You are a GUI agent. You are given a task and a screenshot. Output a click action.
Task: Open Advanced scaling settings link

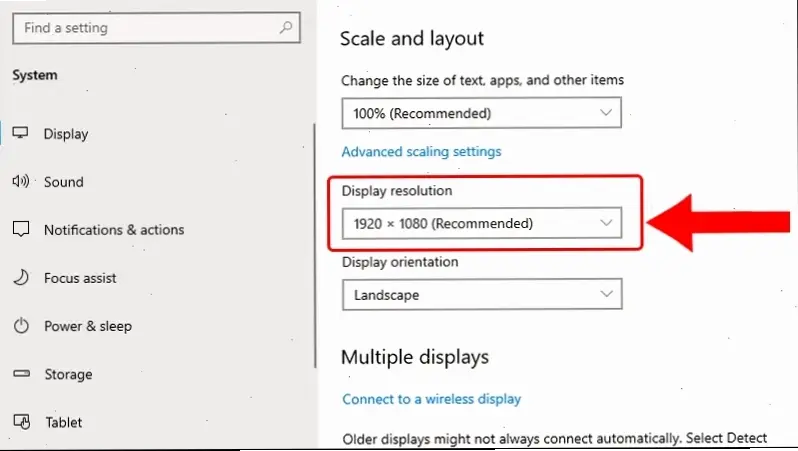click(421, 151)
